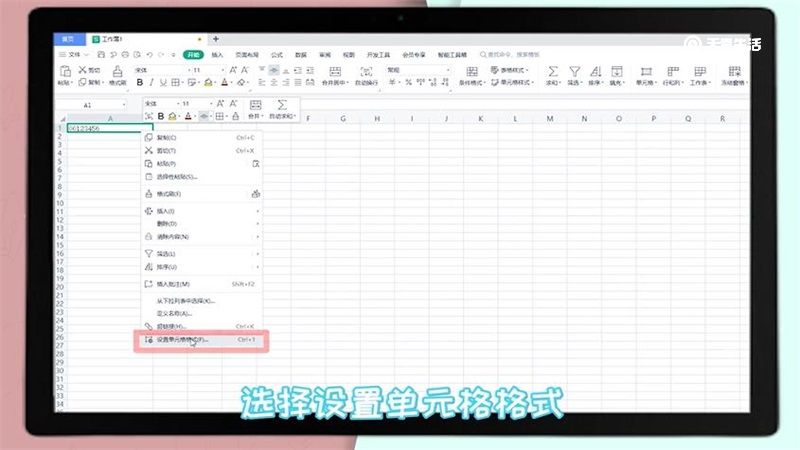This screenshot has width=800, height=450.
Task: Switch to the Insert ribbon tab
Action: pyautogui.click(x=217, y=55)
